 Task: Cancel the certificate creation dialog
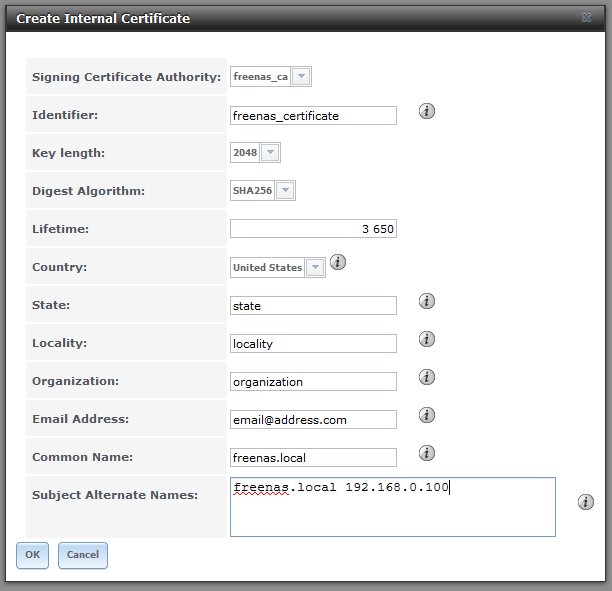click(x=83, y=555)
